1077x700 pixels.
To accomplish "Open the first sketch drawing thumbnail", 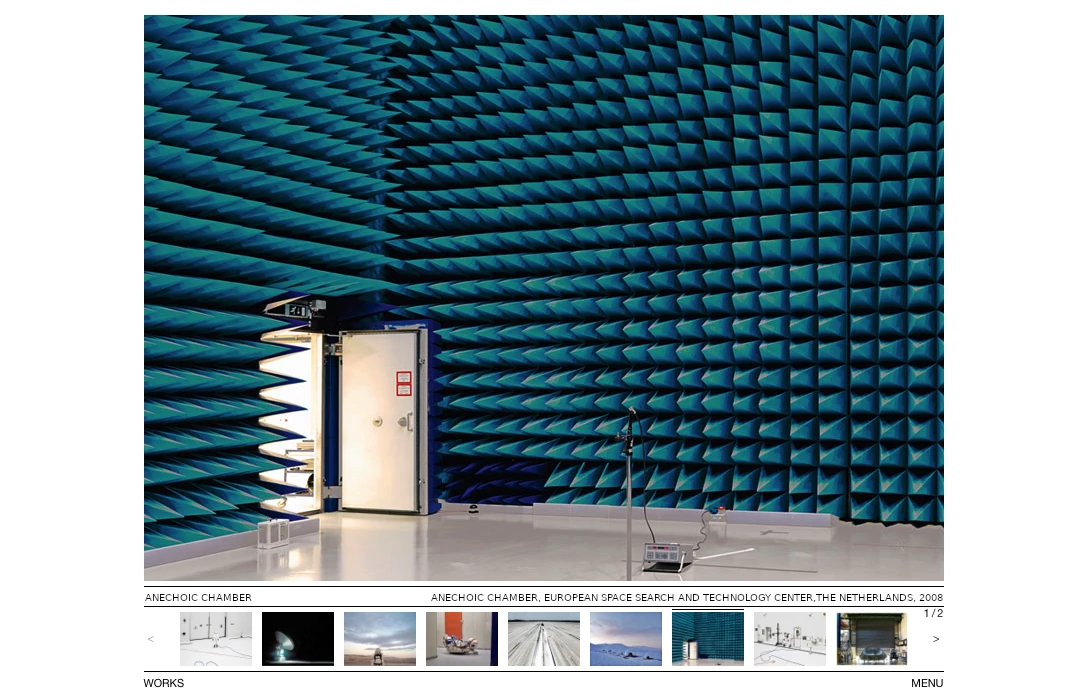I will (x=215, y=638).
